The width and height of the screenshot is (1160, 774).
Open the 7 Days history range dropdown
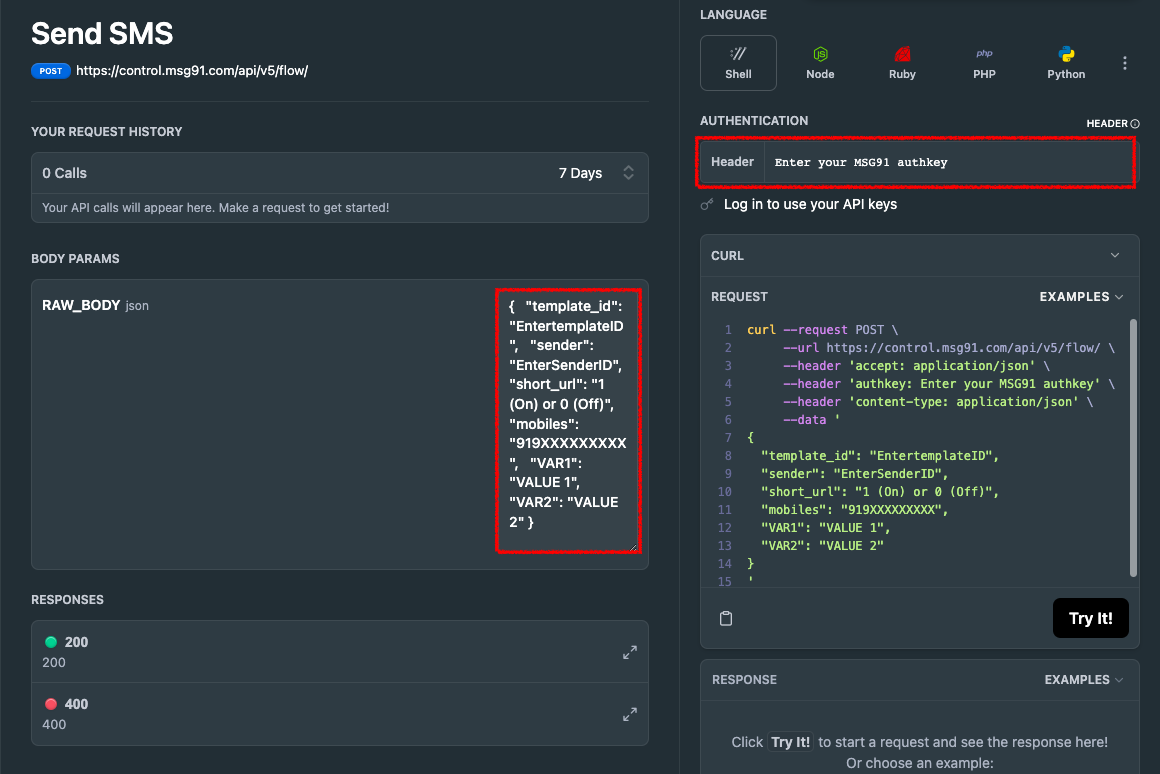click(x=596, y=173)
